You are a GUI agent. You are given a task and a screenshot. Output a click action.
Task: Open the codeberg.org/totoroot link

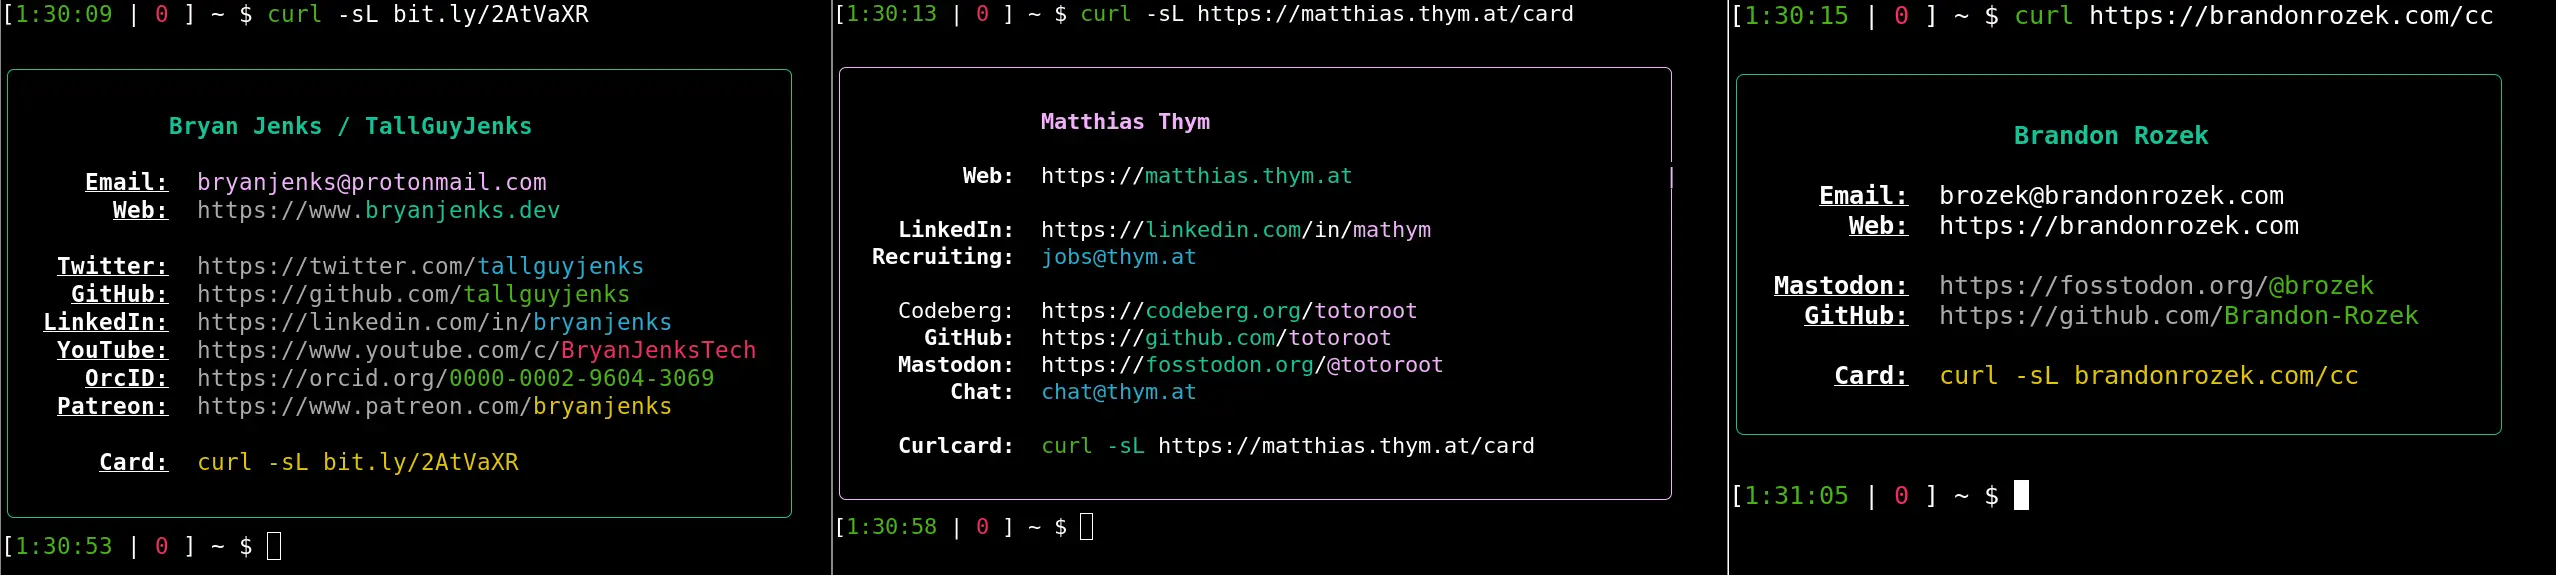(x=1229, y=311)
